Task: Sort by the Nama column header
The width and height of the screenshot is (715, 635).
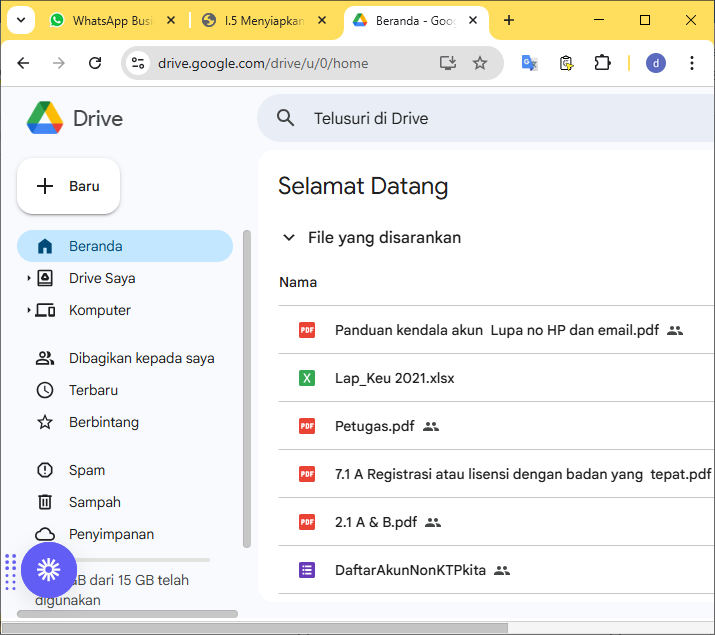Action: click(x=298, y=282)
